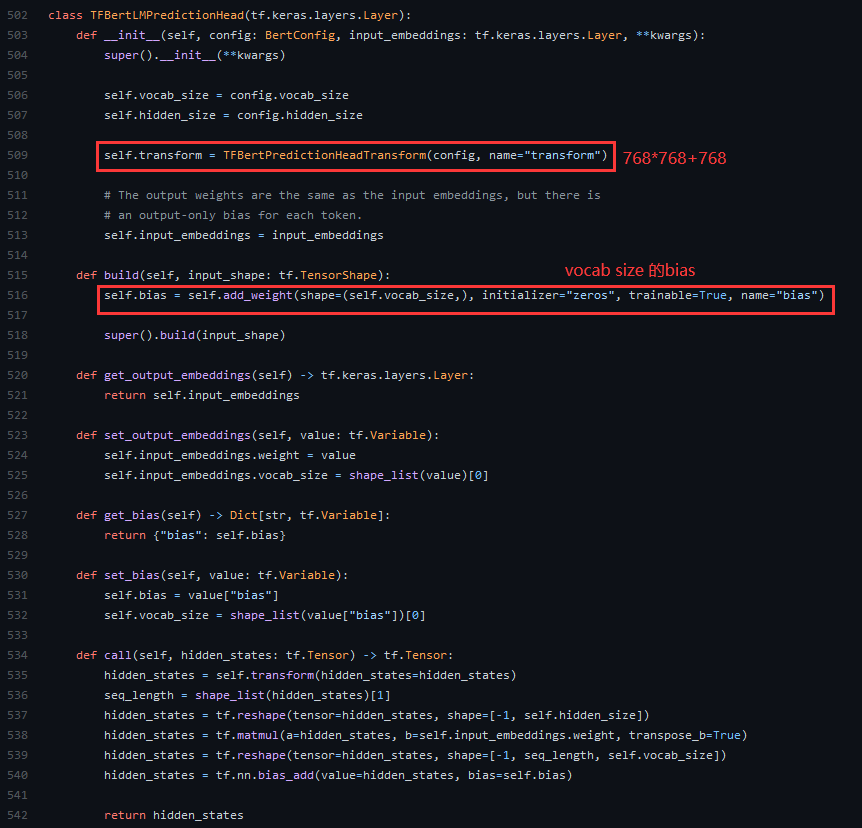
Task: Click line number 509
Action: tap(17, 156)
